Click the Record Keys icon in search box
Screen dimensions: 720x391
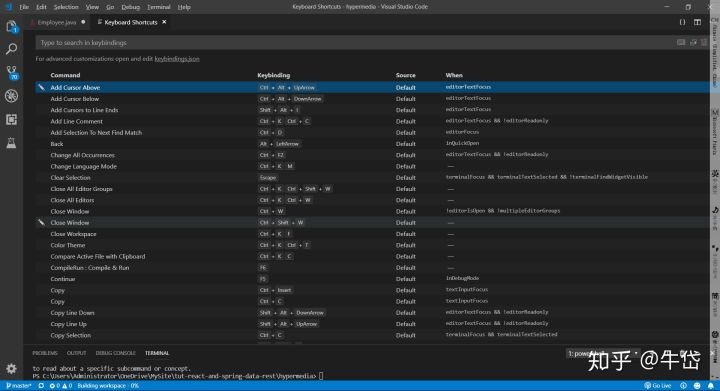681,43
